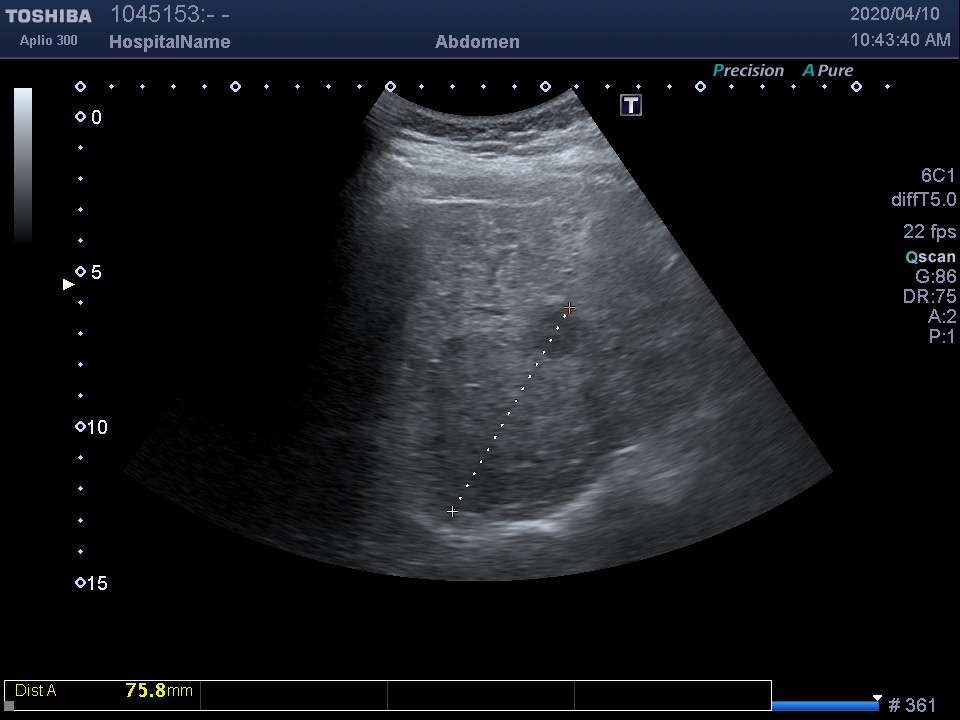Click the date 2020/04/10

pos(894,14)
